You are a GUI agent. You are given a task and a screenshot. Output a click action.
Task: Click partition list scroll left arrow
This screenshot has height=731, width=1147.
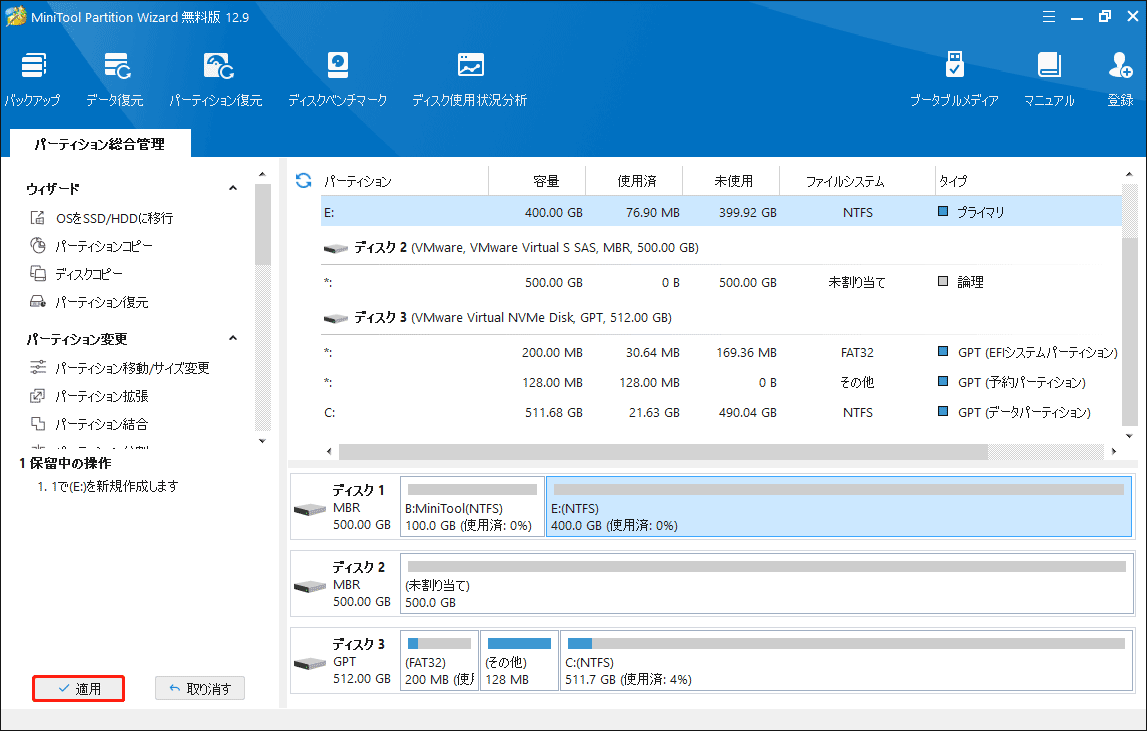[329, 451]
